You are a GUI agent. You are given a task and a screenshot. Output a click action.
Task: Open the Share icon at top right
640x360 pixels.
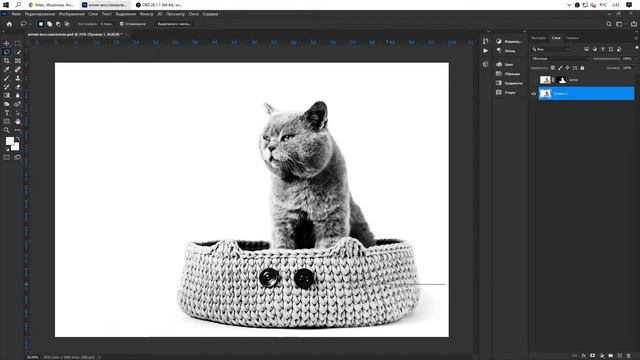pos(633,24)
